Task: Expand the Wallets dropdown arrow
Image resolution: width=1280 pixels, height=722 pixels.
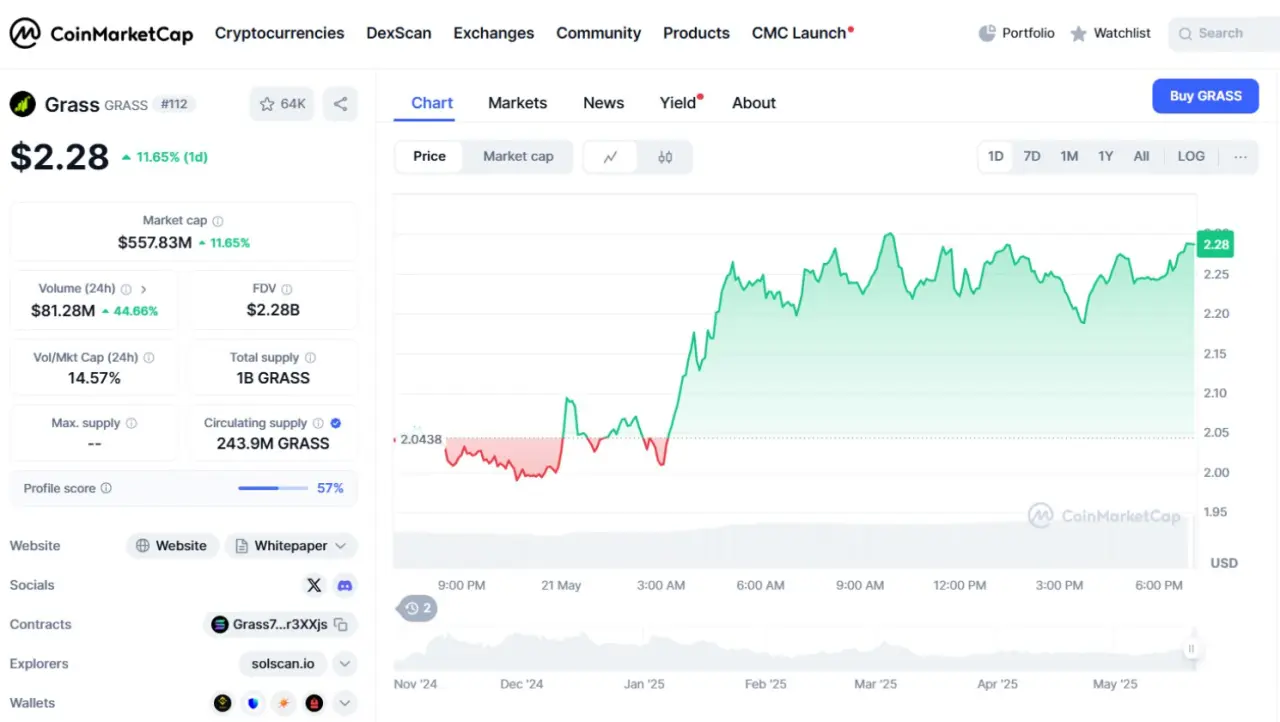Action: (344, 703)
